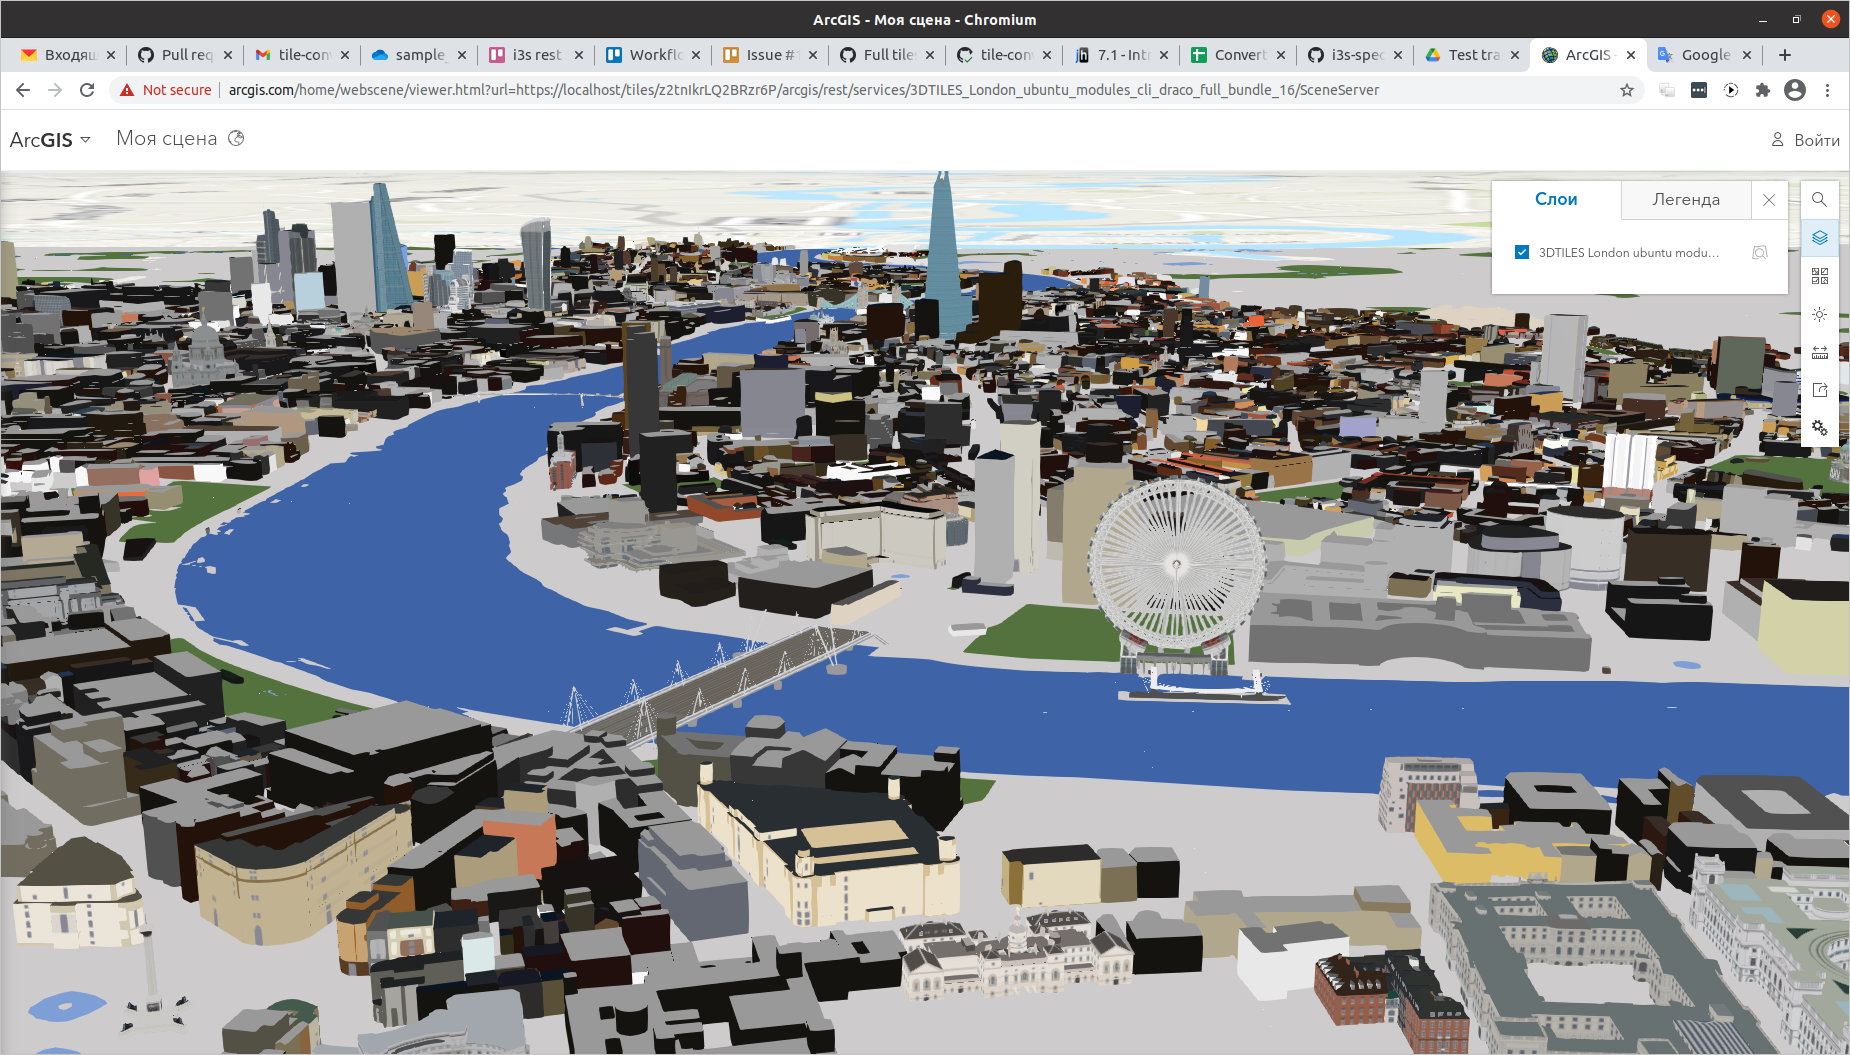Adjust the daylight settings

(x=1820, y=314)
